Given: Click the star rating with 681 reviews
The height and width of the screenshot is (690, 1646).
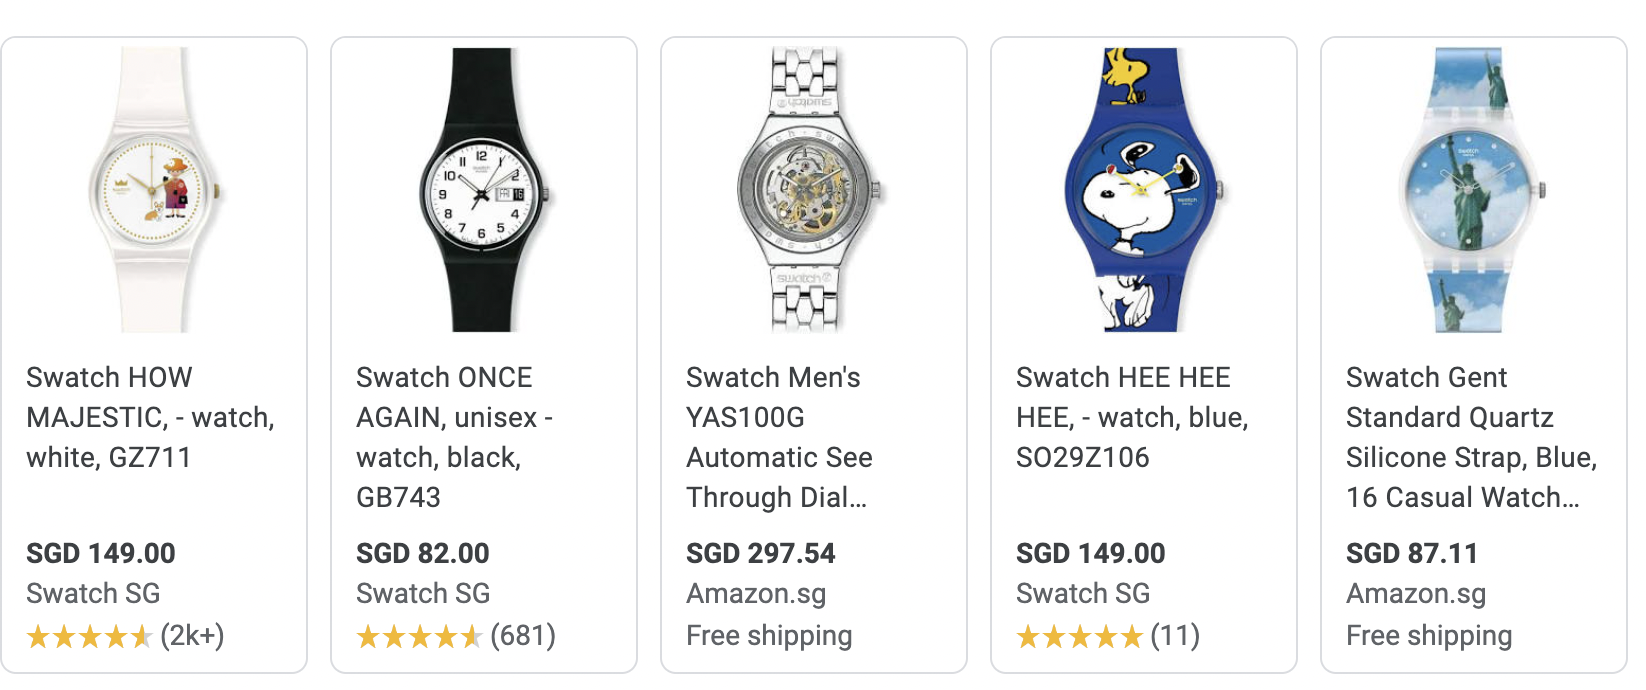Looking at the screenshot, I should pyautogui.click(x=420, y=636).
